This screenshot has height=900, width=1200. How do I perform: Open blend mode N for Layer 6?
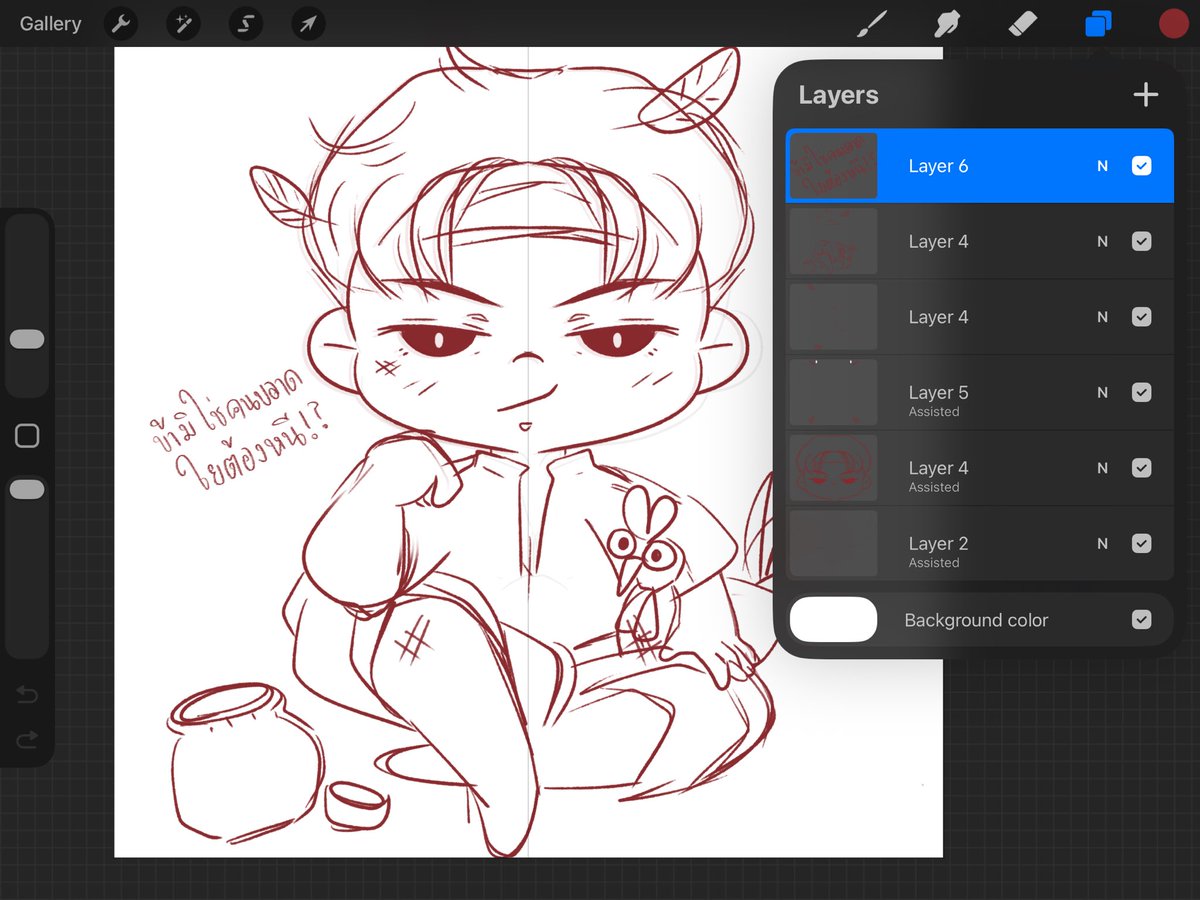tap(1102, 166)
